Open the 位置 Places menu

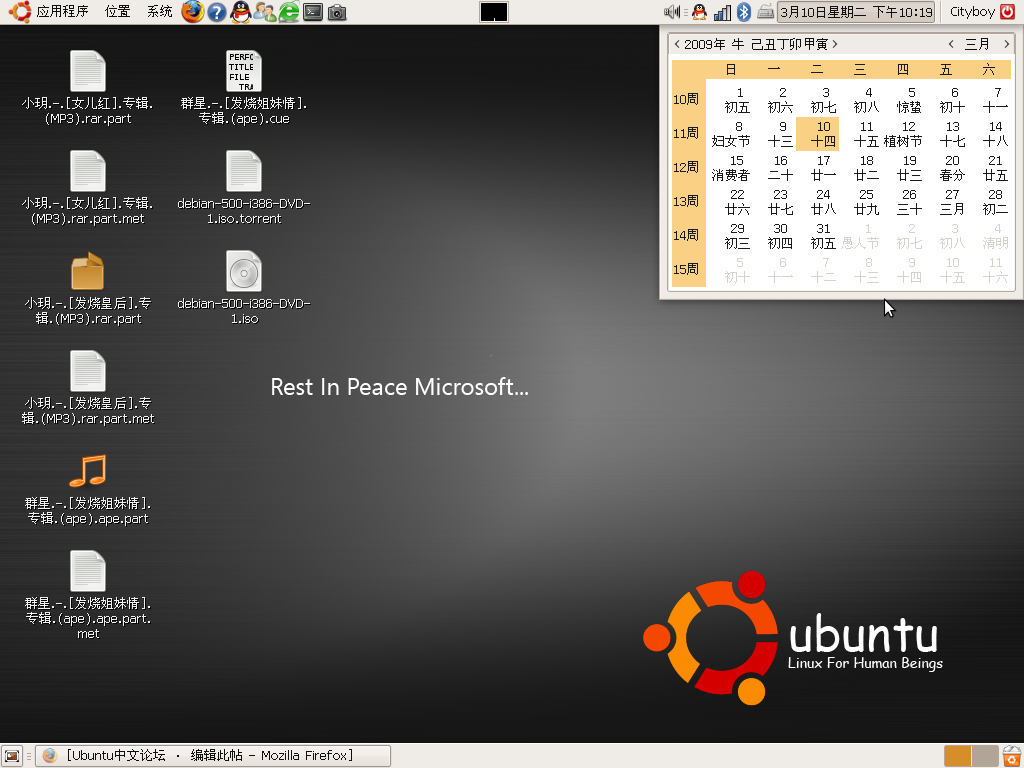tap(118, 12)
